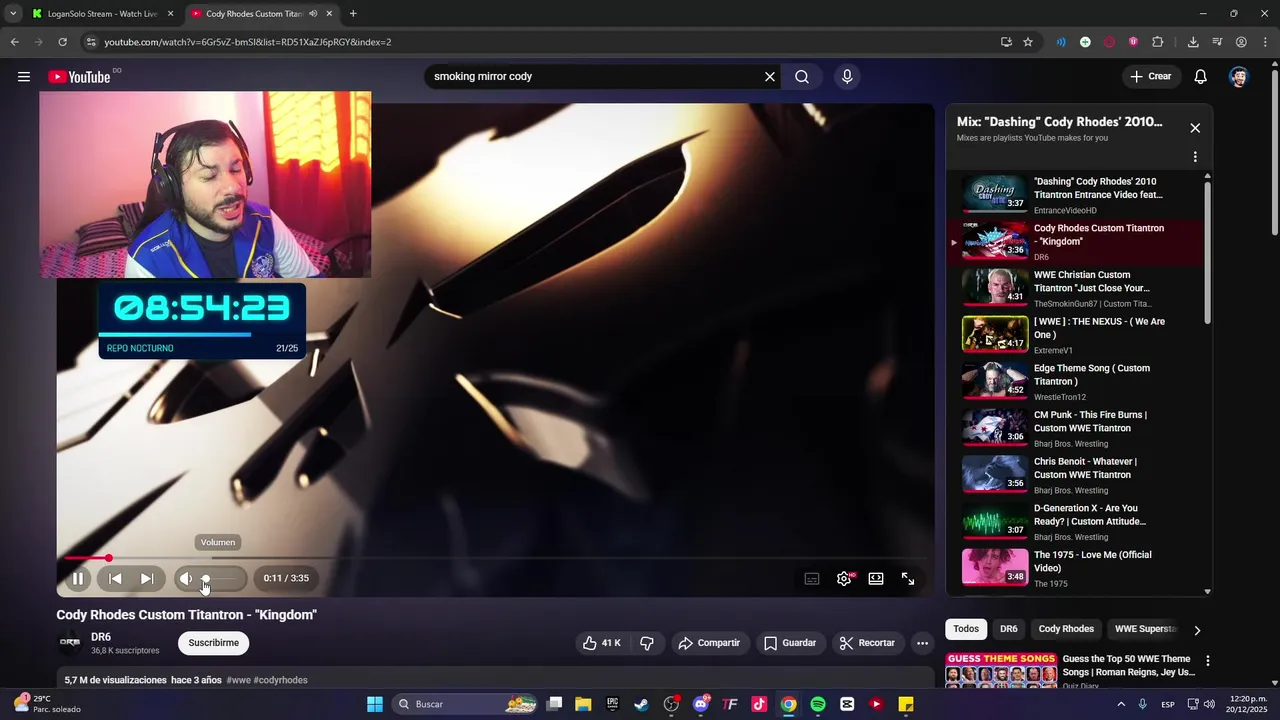Show hidden system tray icons
The image size is (1280, 720).
click(1120, 704)
